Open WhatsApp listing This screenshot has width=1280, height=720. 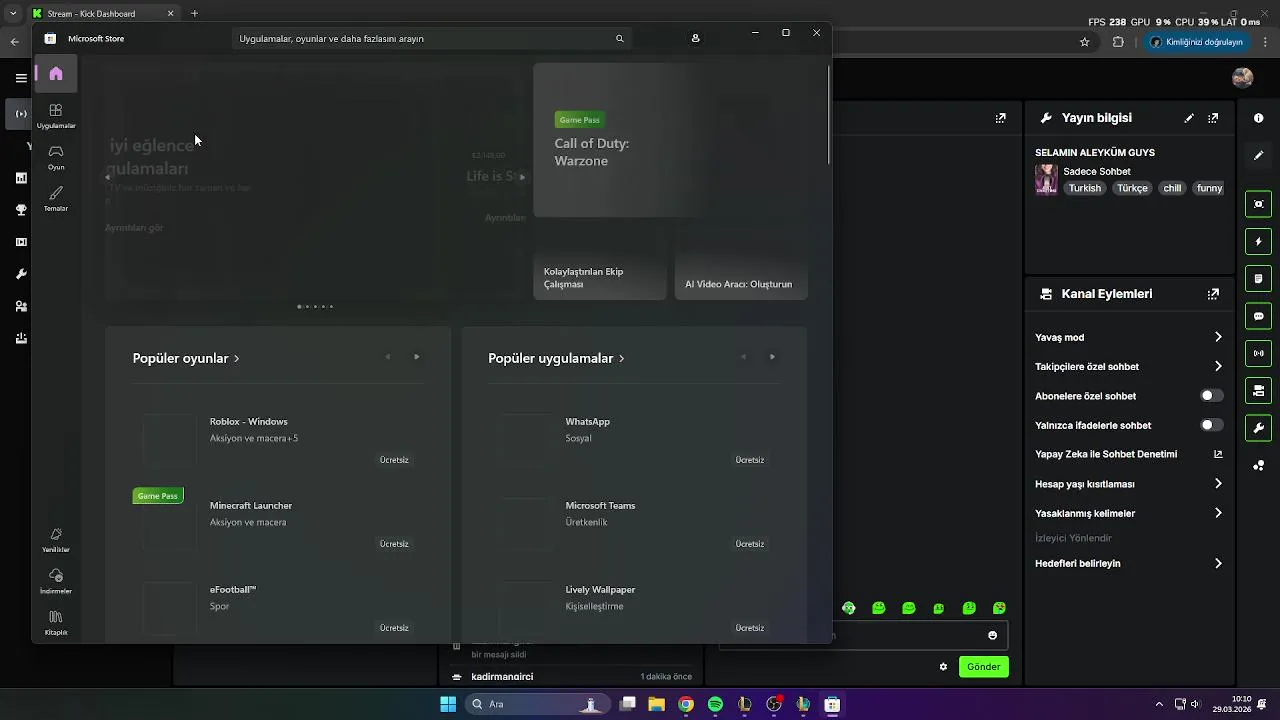(634, 440)
